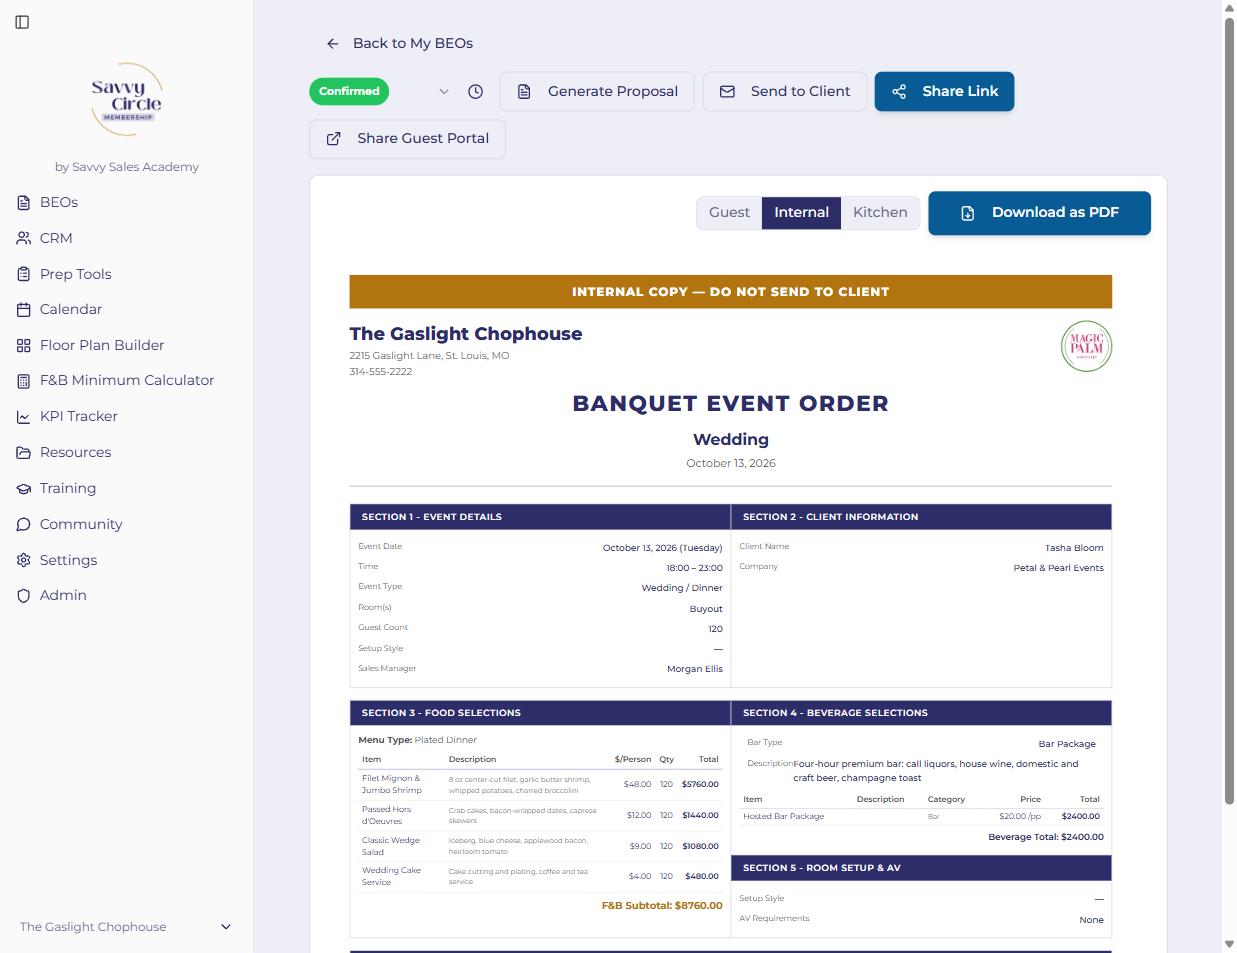Screen dimensions: 1237x953
Task: Click the page vertical scrollbar thumb
Action: click(x=1230, y=410)
